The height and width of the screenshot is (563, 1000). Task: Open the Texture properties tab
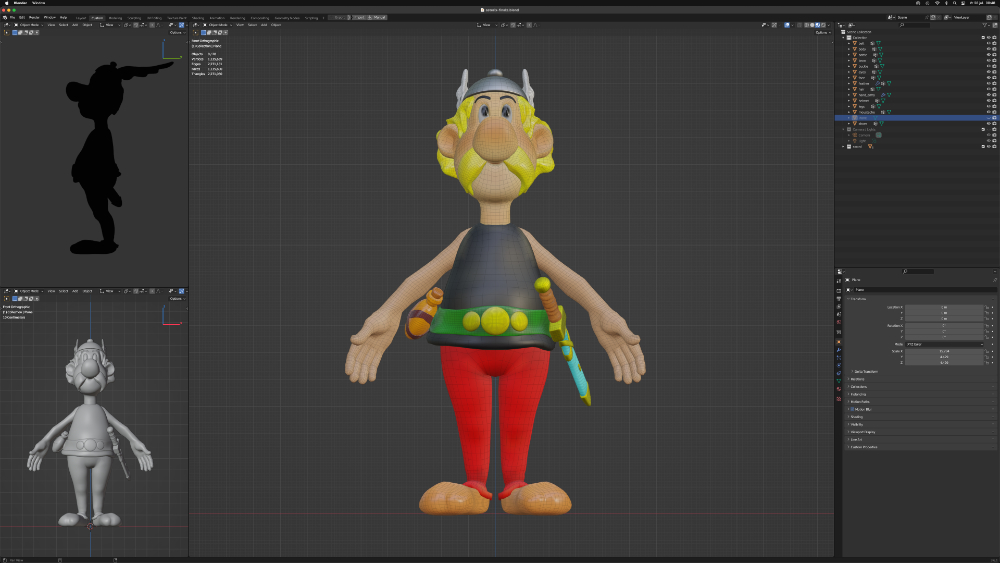(x=839, y=399)
